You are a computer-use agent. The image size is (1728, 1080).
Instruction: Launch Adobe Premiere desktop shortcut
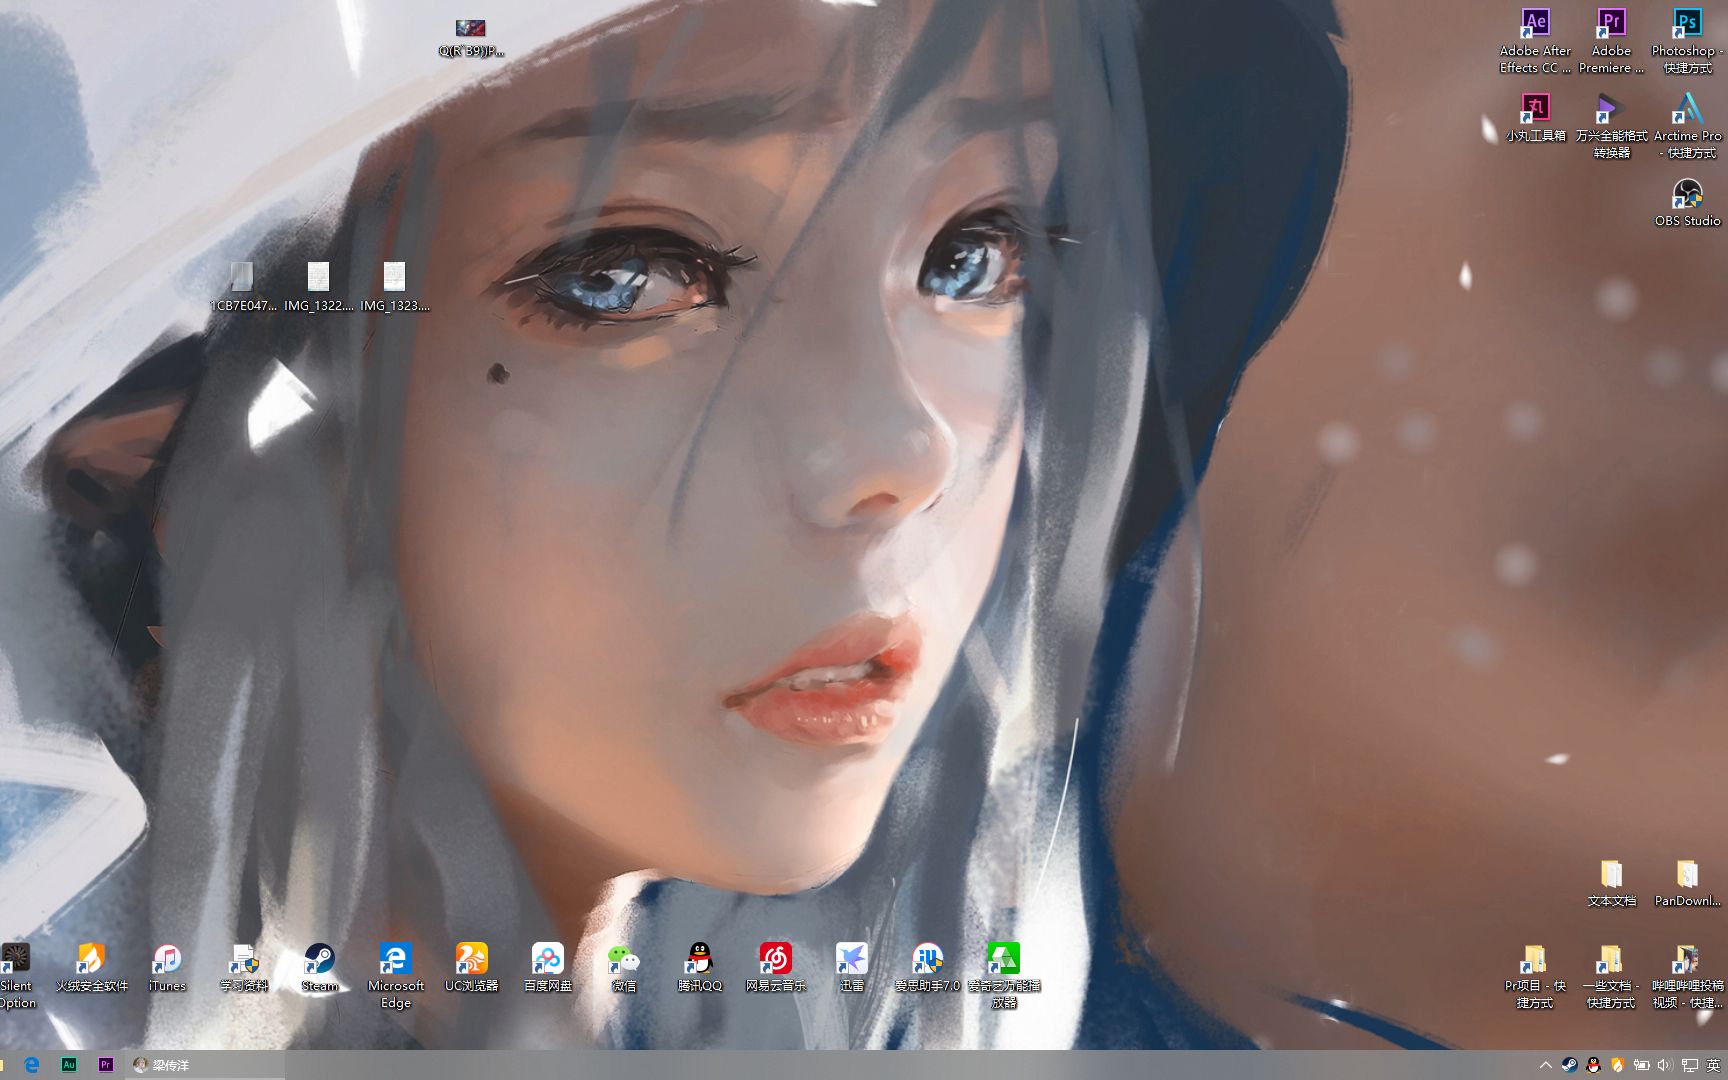(x=1611, y=40)
